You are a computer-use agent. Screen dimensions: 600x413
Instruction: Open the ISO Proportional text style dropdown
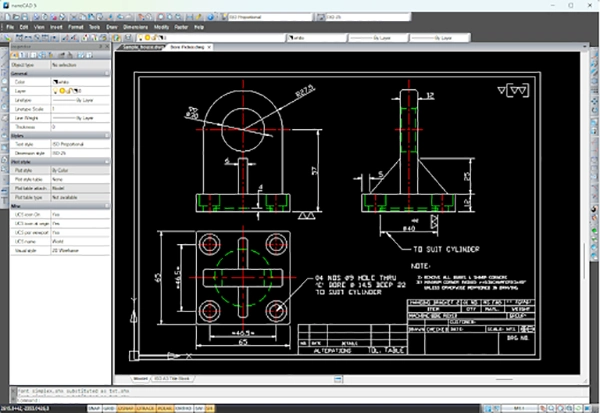pos(270,17)
